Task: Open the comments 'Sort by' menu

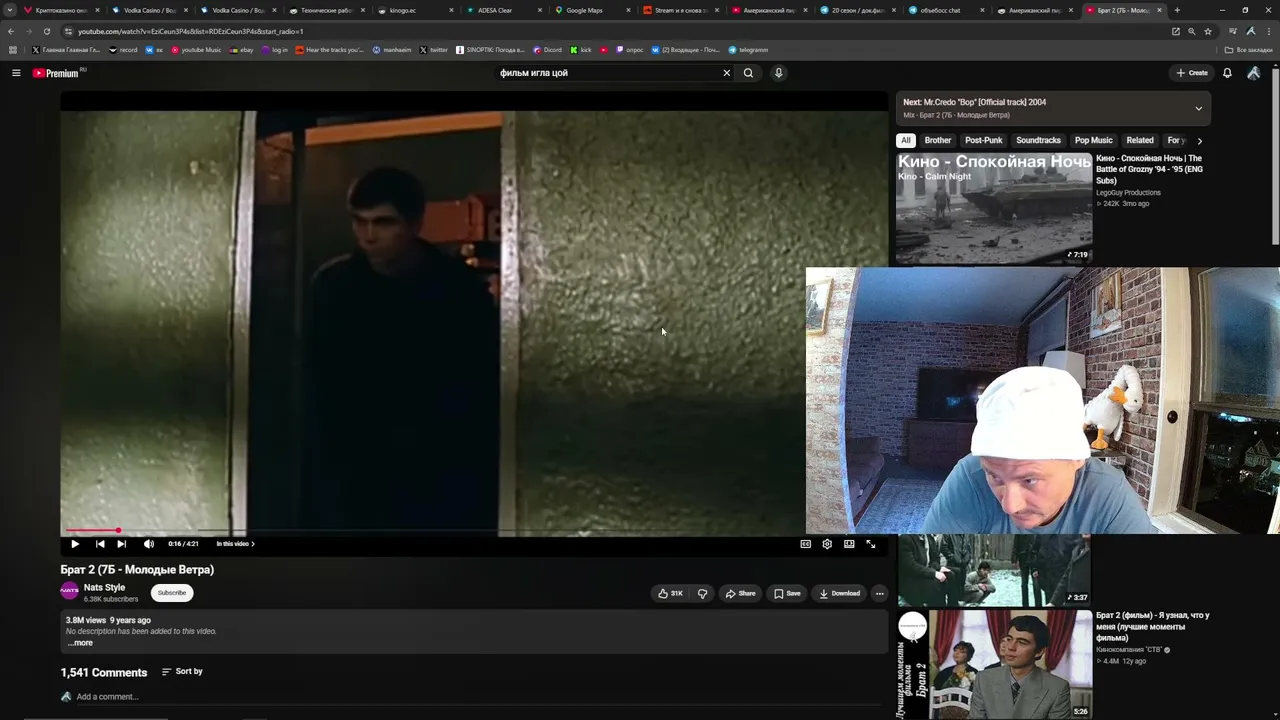Action: (182, 672)
